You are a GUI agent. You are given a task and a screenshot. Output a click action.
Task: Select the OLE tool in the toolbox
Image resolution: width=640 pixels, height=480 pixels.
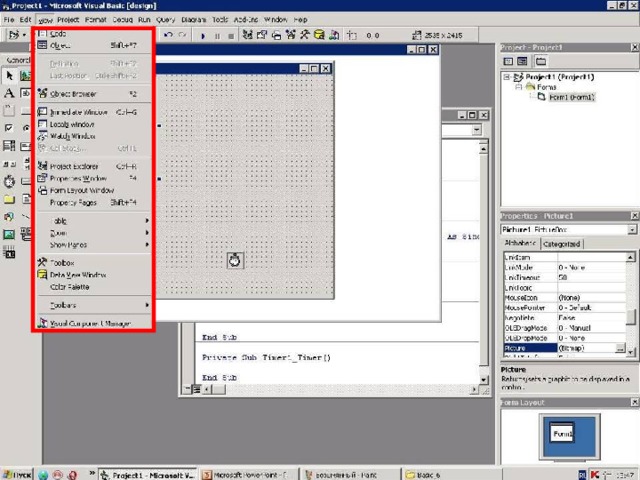(x=9, y=252)
